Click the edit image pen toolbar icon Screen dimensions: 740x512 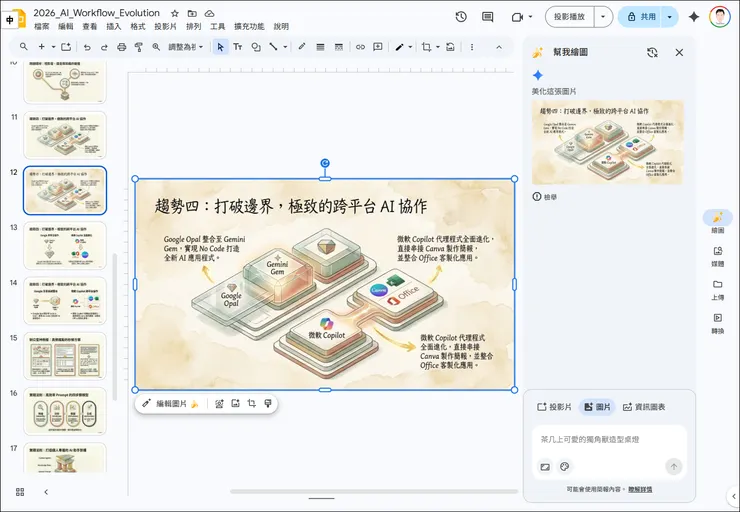399,47
